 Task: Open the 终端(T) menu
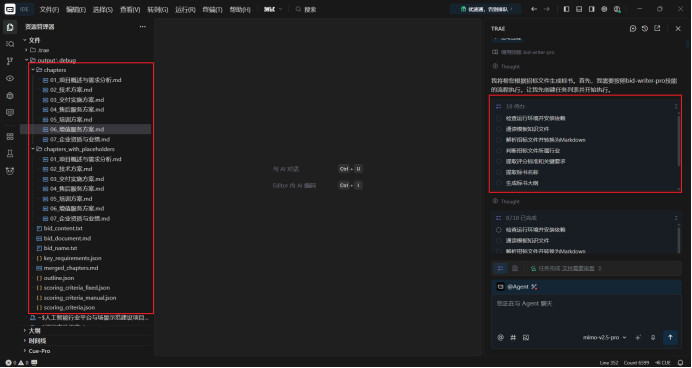click(212, 9)
